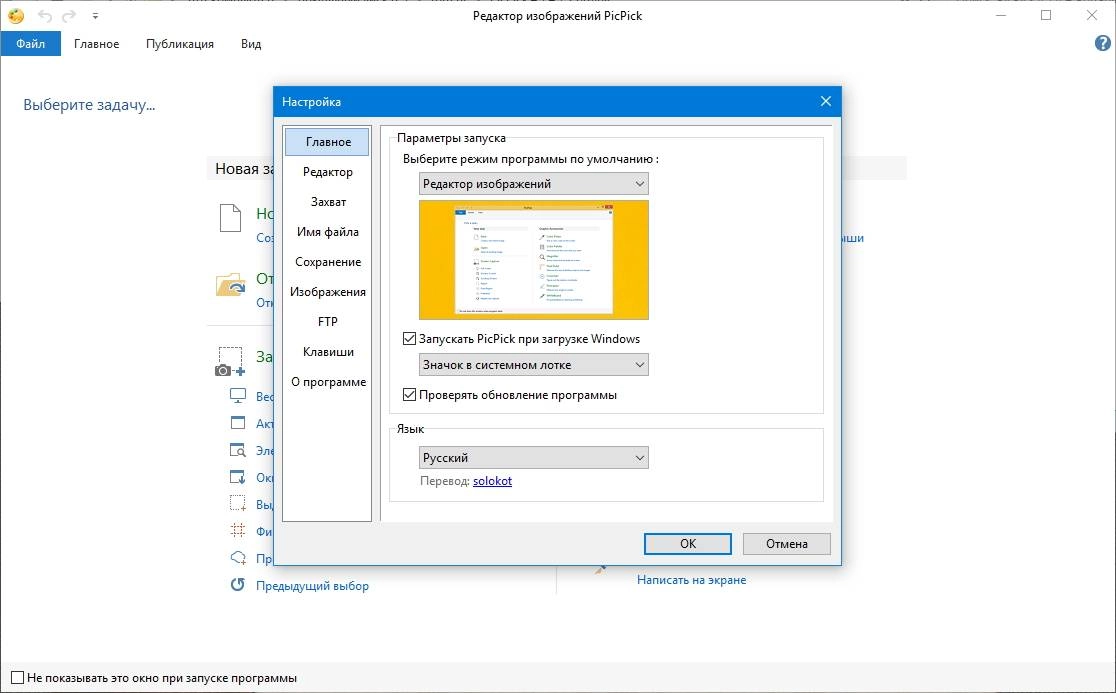Select Изображения settings section
The image size is (1116, 693).
point(327,291)
